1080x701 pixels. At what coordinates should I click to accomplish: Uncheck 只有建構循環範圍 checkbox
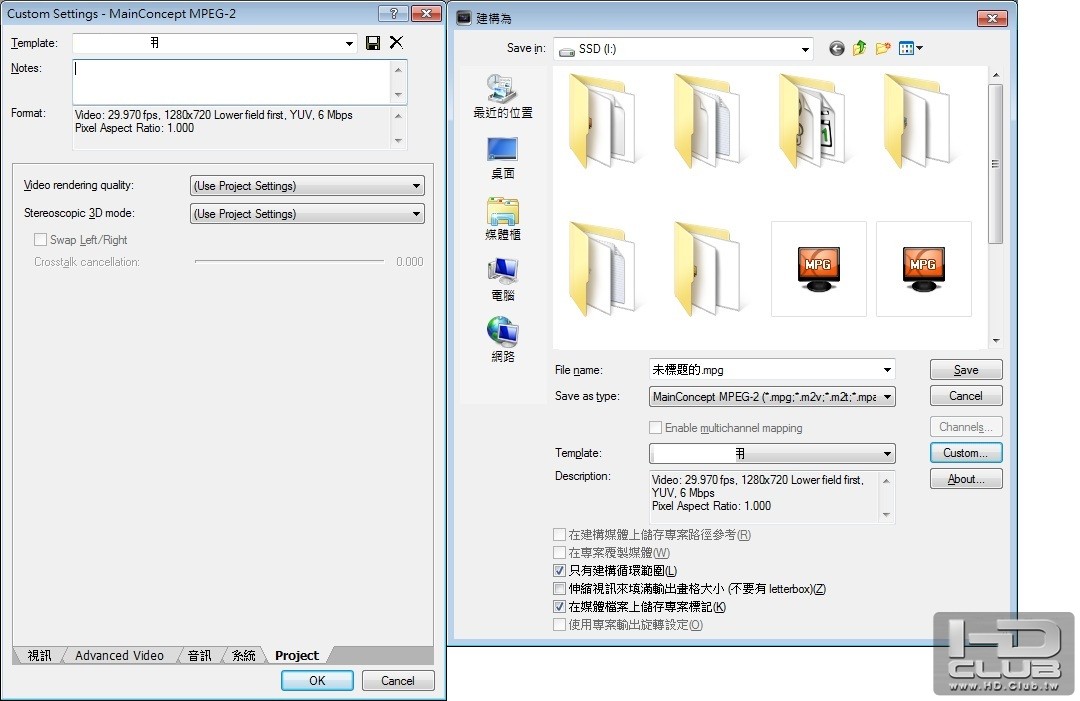click(x=559, y=570)
